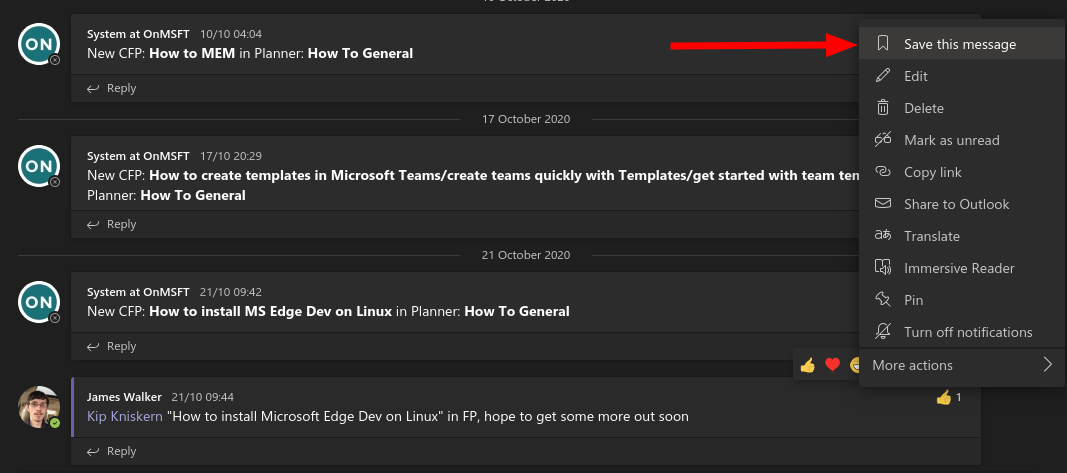Expand the More actions submenu

click(x=962, y=365)
